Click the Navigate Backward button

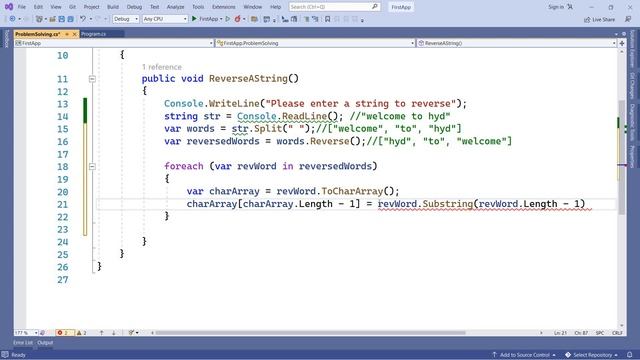12,19
